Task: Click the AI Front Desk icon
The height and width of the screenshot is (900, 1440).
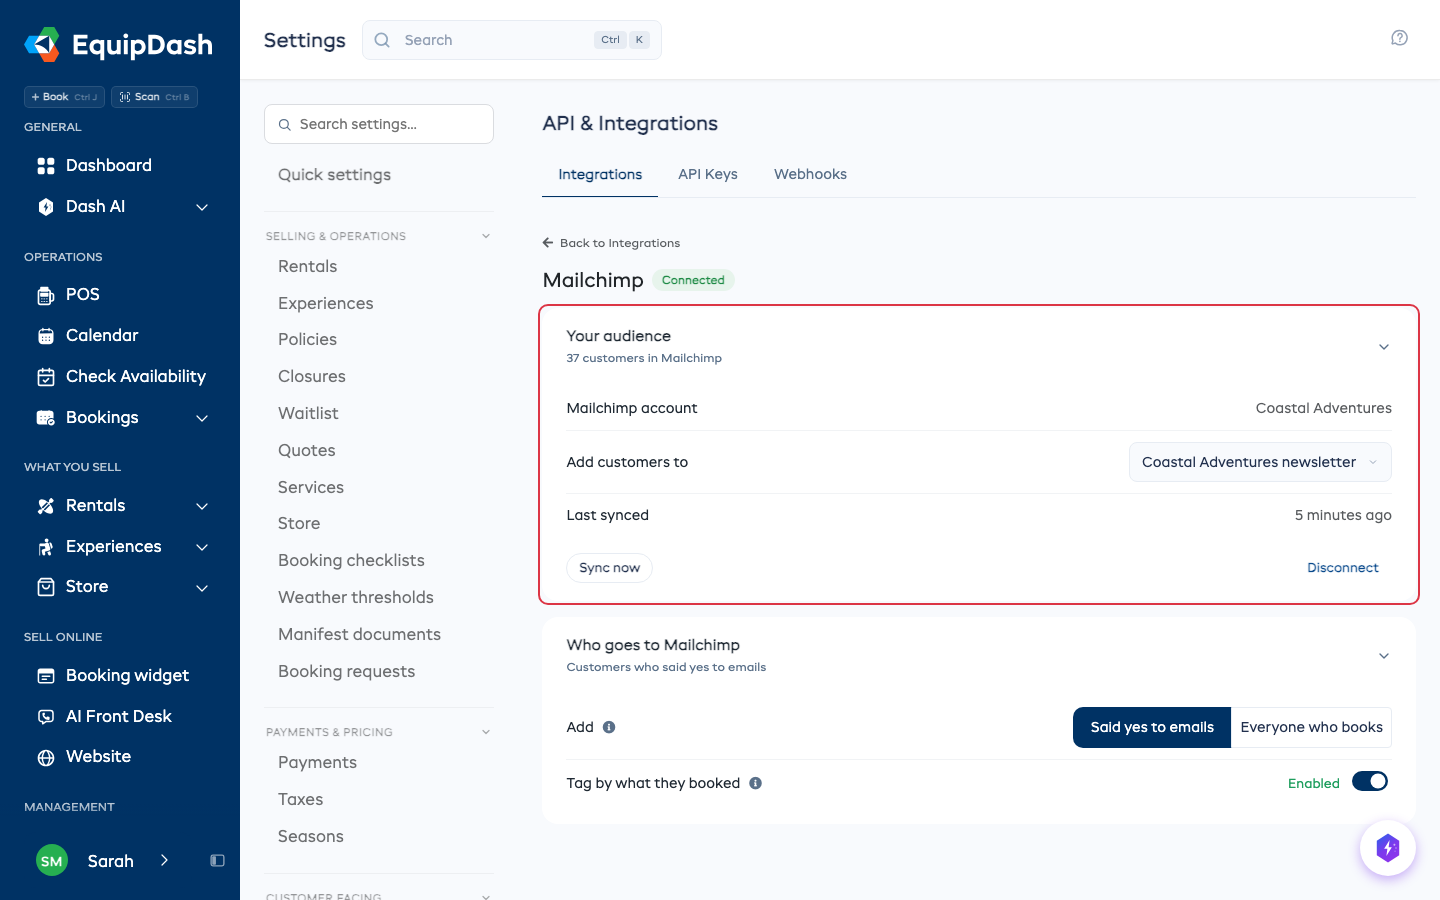Action: pyautogui.click(x=46, y=717)
